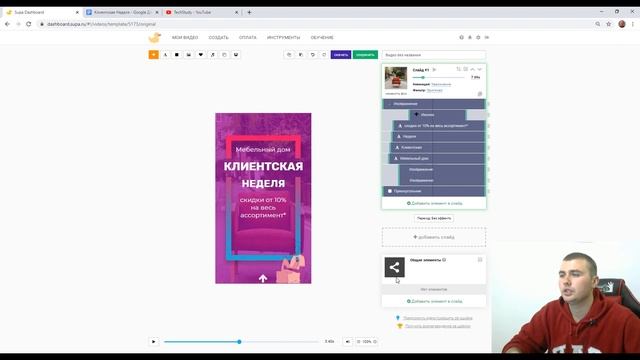Click the last tool in left toolbar
Screen dimensions: 640x360
click(236, 55)
